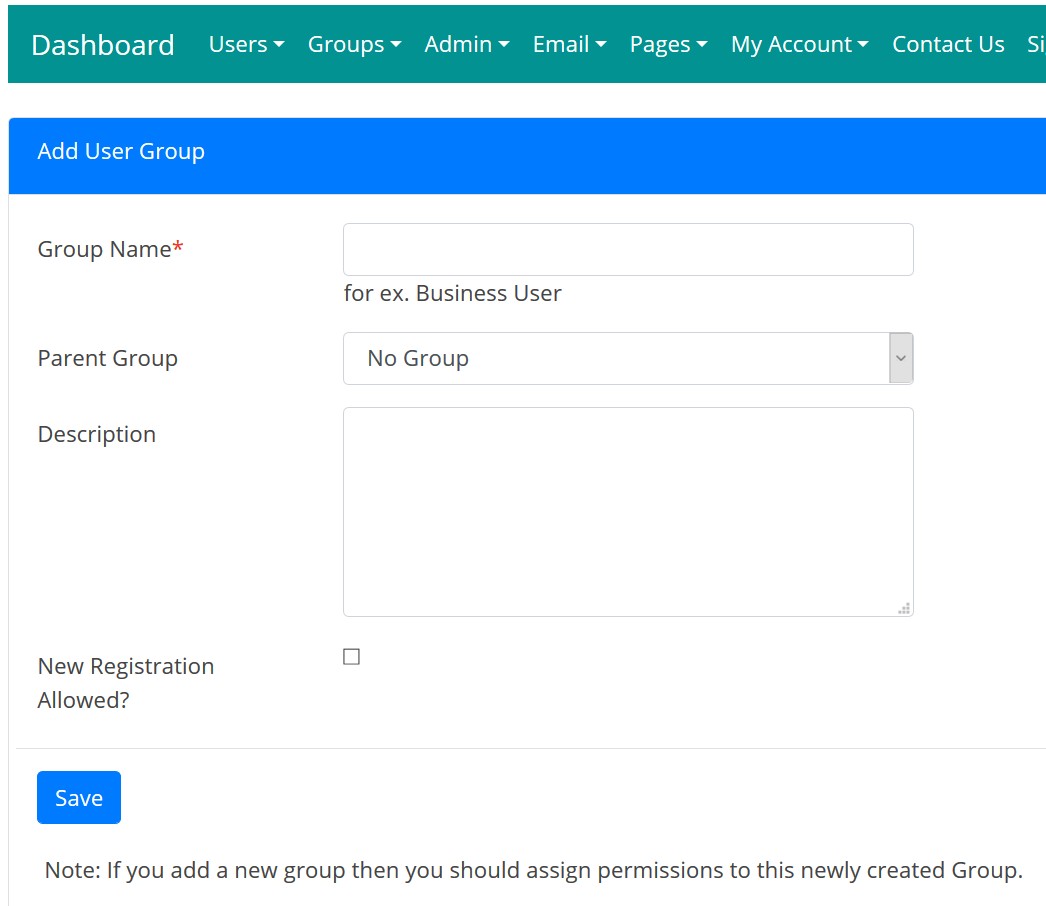Enable the New Registration Allowed checkbox
The image size is (1046, 906).
351,657
